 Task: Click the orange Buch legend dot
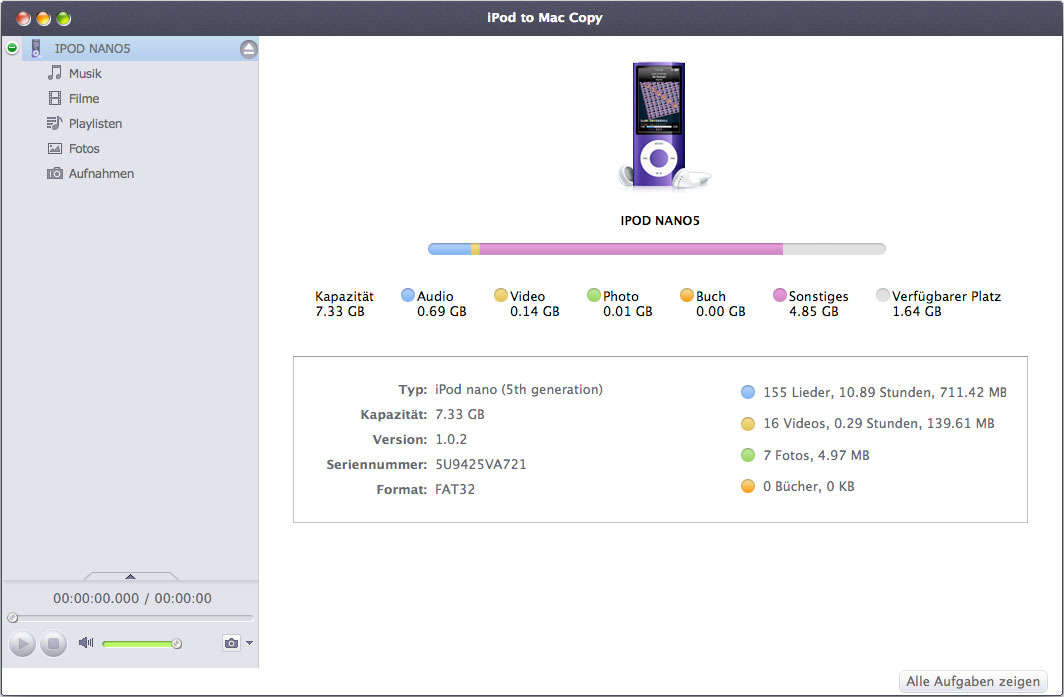pyautogui.click(x=687, y=295)
